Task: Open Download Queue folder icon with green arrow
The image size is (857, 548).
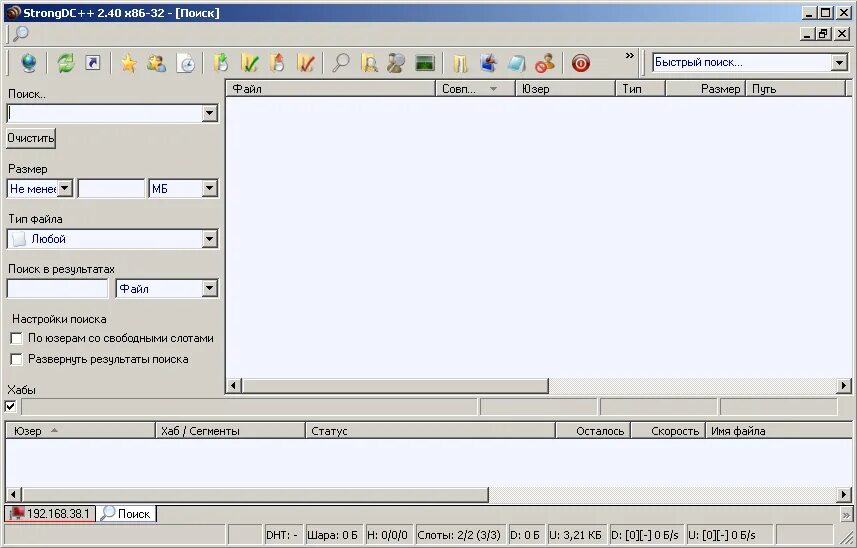Action: pyautogui.click(x=221, y=63)
